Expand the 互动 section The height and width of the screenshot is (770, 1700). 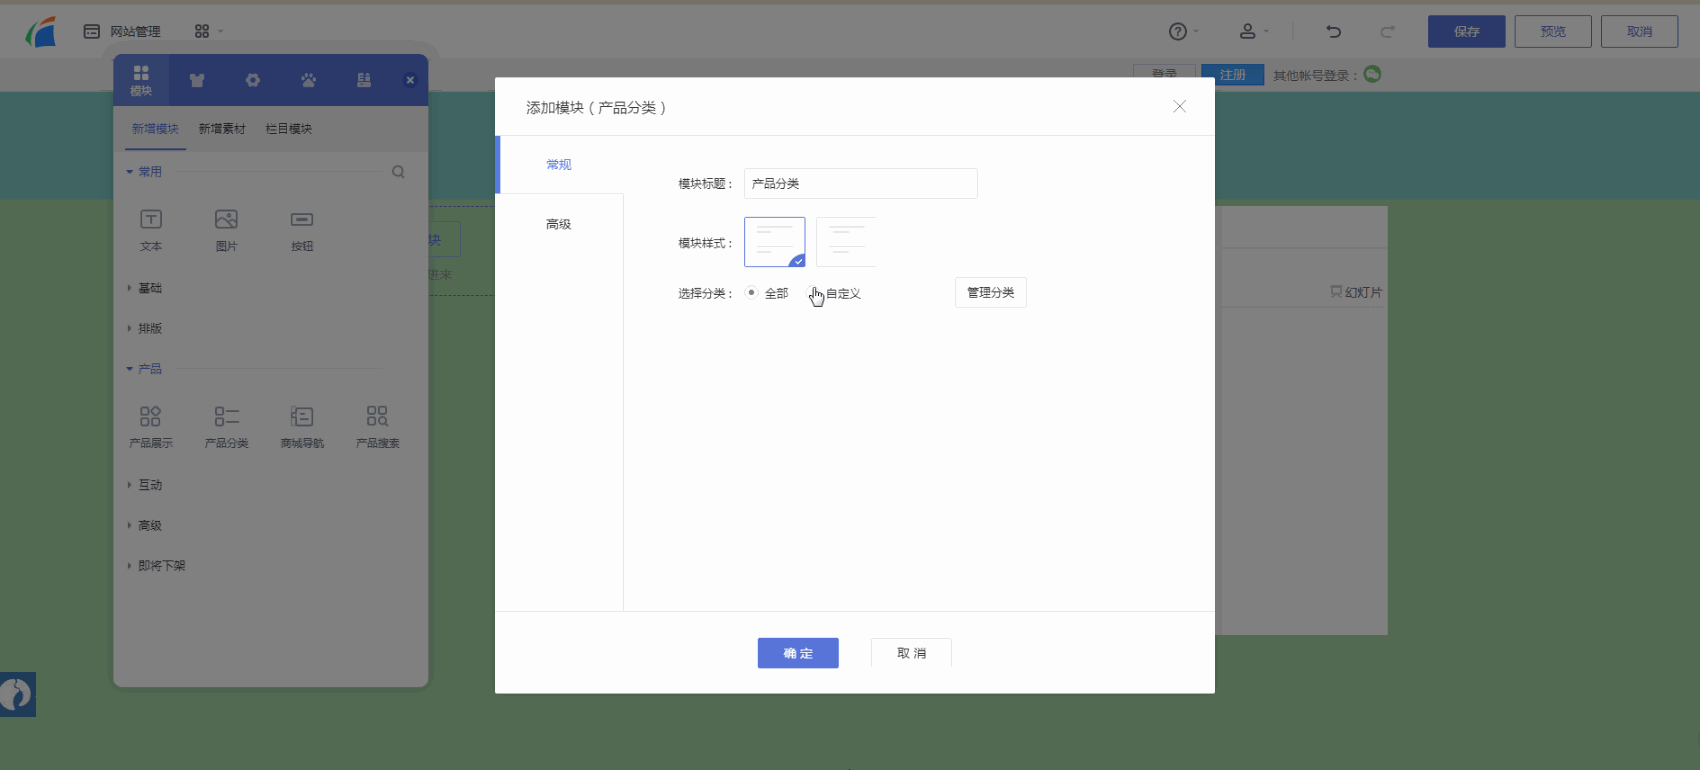click(x=145, y=485)
